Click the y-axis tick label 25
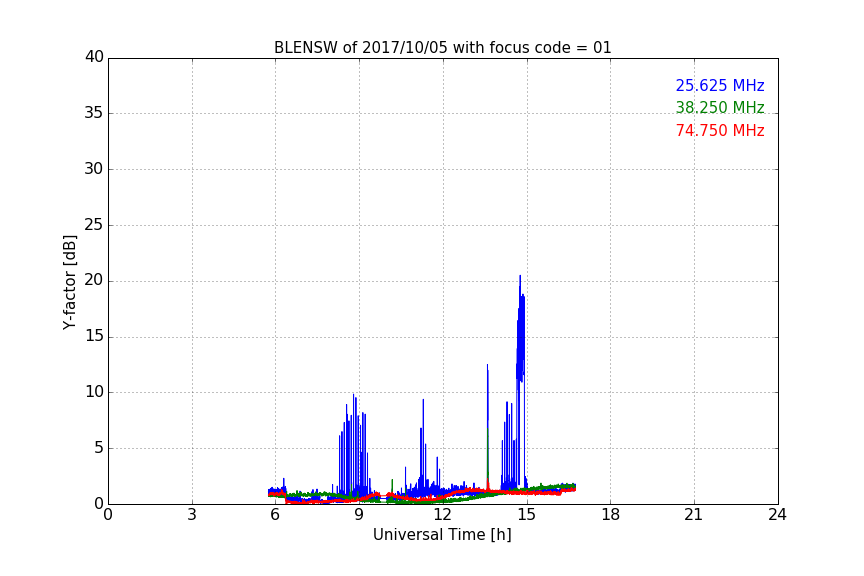Screen dimensions: 864x576 pos(94,225)
